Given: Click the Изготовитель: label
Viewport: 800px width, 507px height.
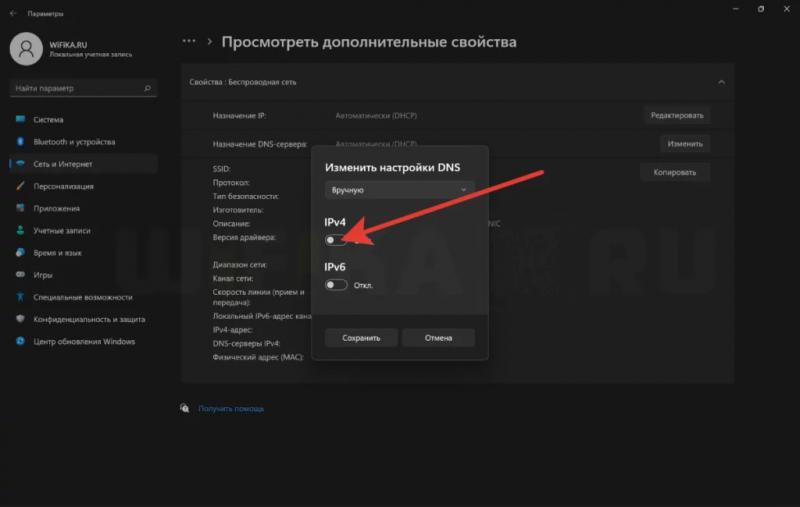Looking at the screenshot, I should coord(238,210).
